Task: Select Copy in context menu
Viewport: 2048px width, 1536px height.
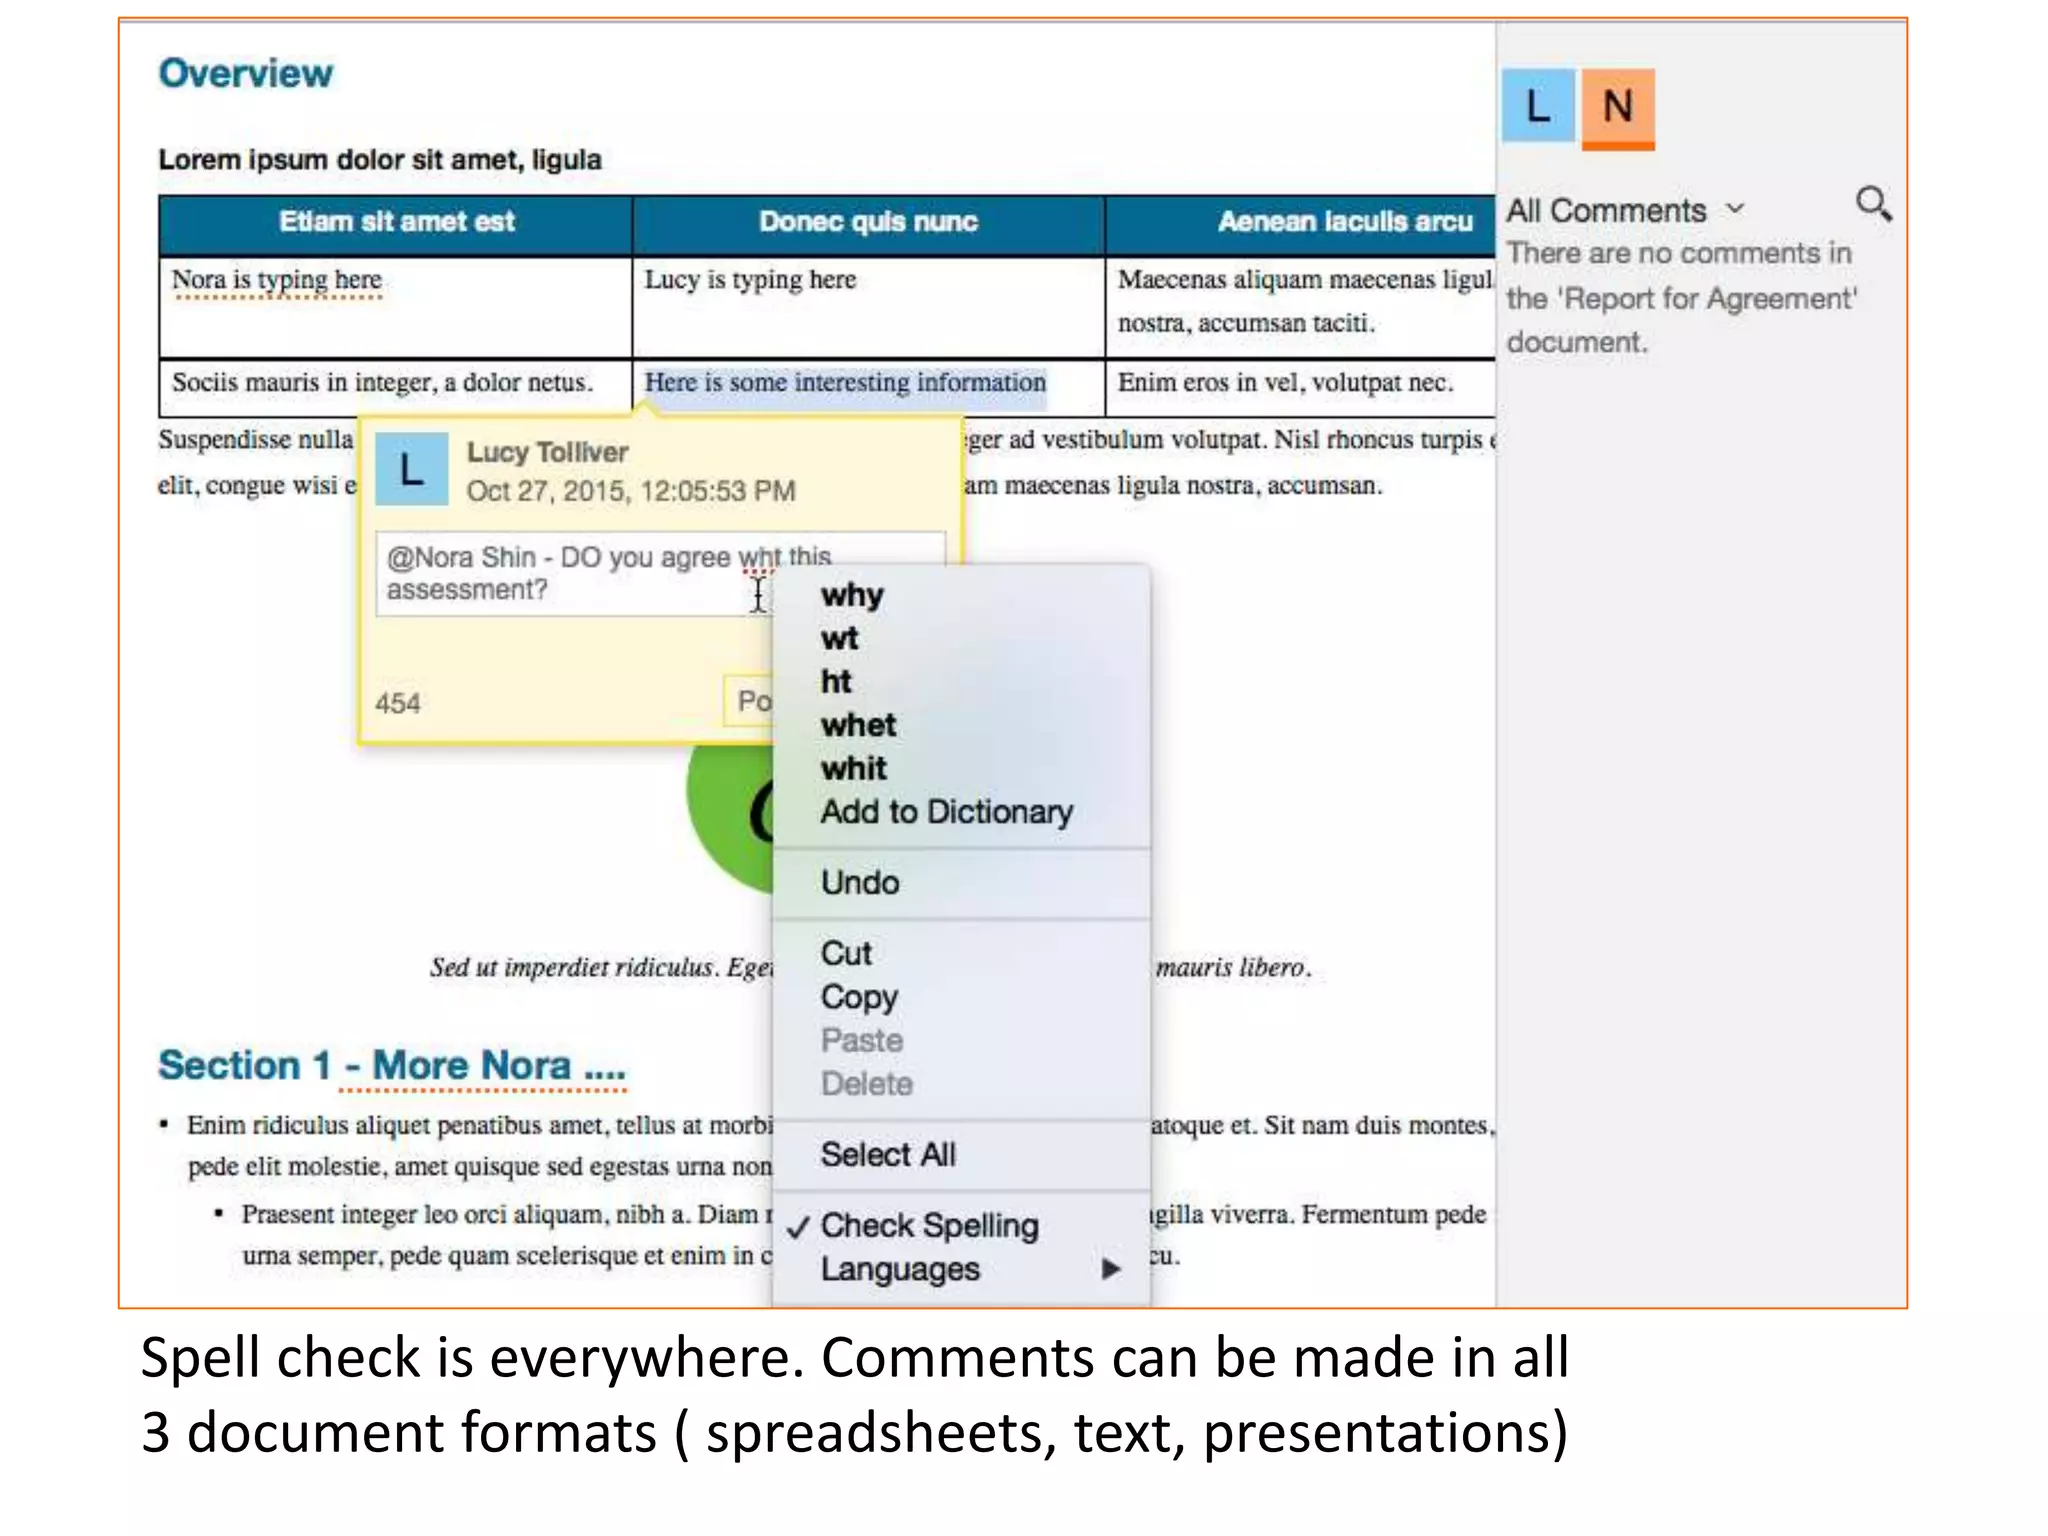Action: 859,997
